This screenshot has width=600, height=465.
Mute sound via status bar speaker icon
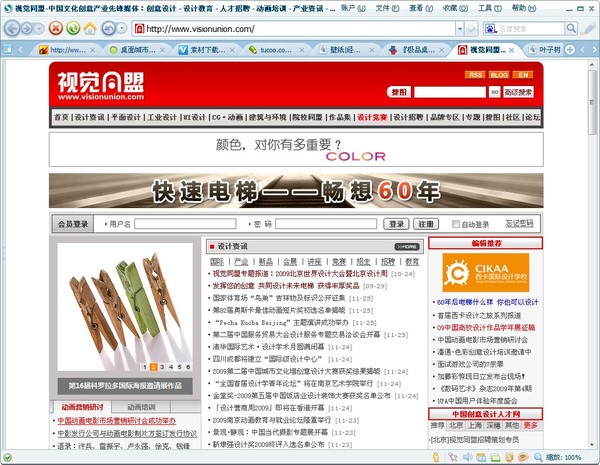coord(467,457)
